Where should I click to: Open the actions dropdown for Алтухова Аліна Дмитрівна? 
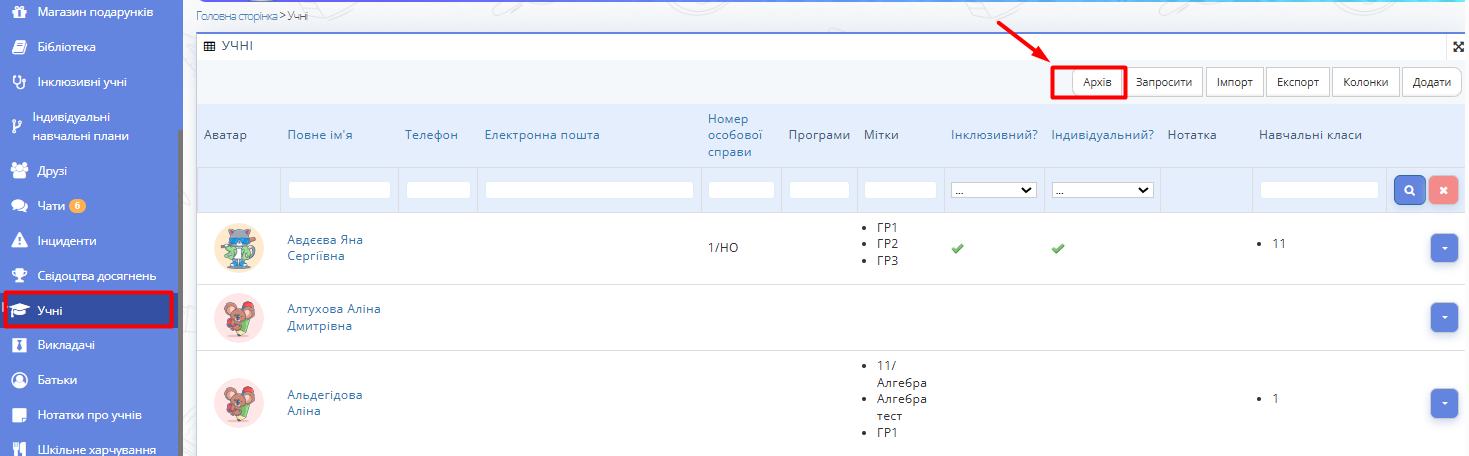pyautogui.click(x=1444, y=317)
